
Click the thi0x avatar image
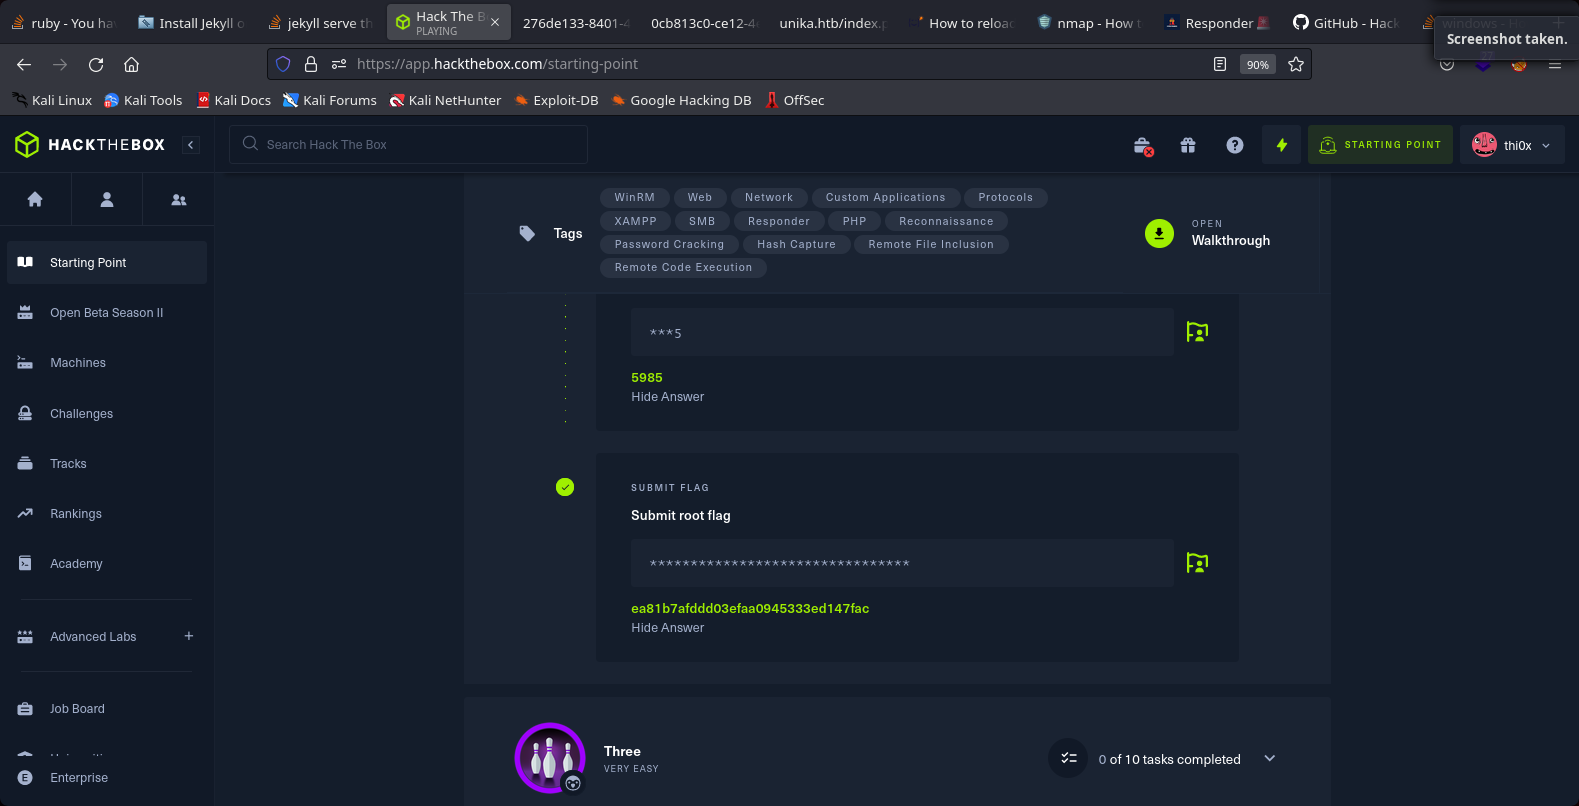click(x=1484, y=145)
